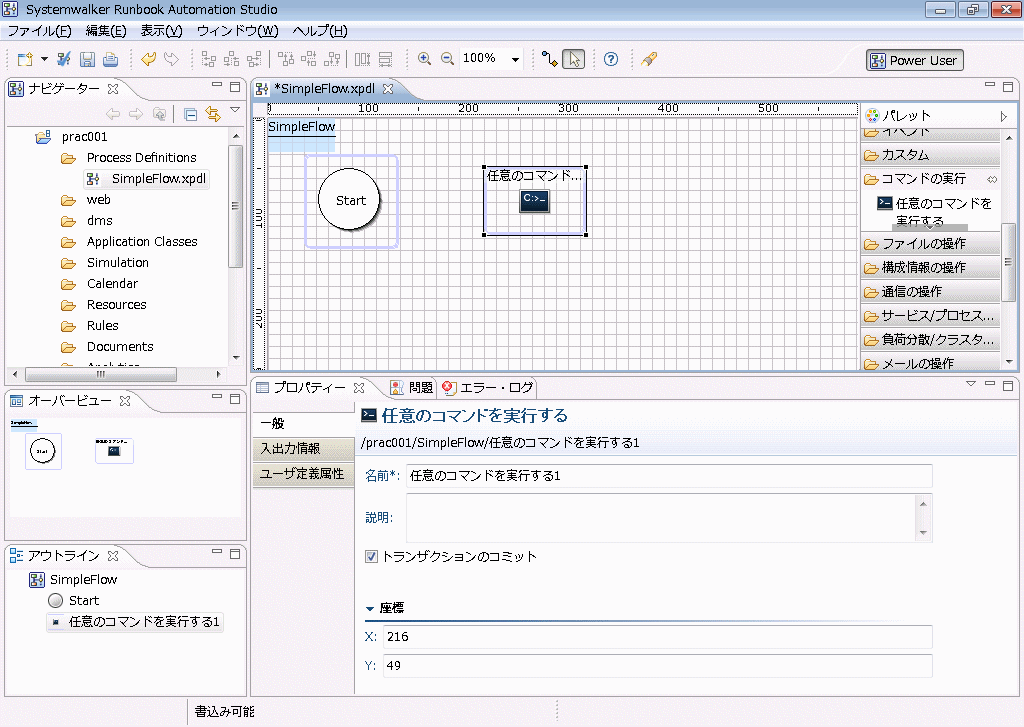Select the connection arrow tool icon
This screenshot has width=1024, height=727.
click(550, 59)
